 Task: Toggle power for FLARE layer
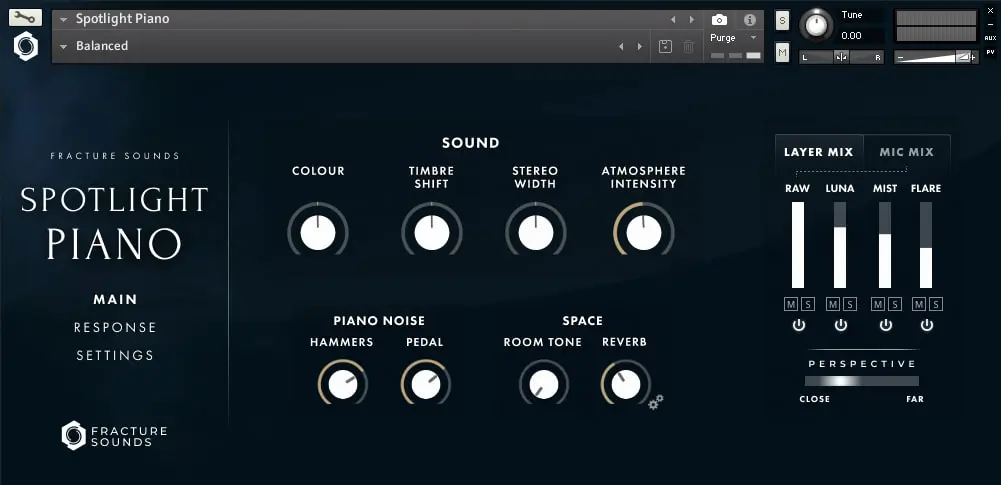tap(927, 325)
